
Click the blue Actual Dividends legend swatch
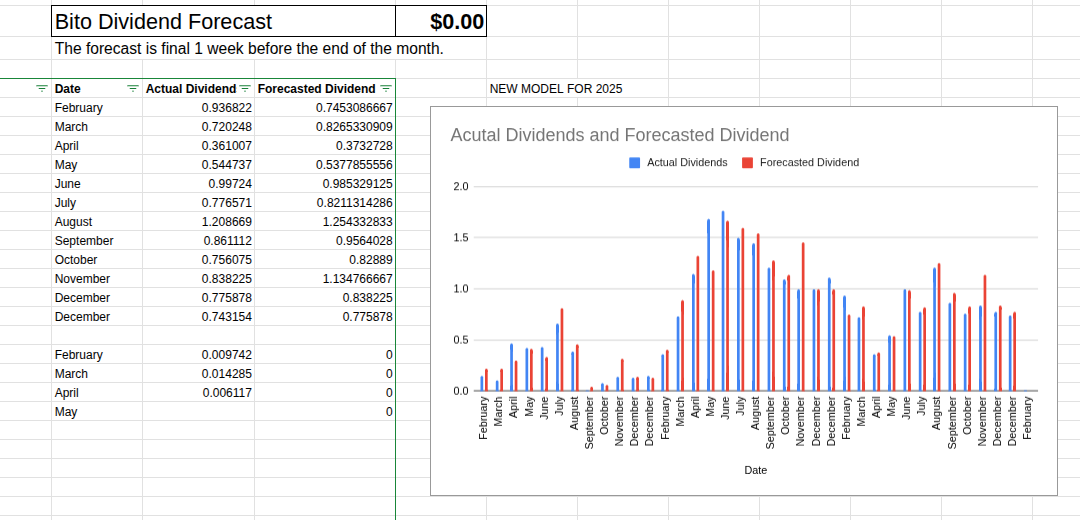634,163
